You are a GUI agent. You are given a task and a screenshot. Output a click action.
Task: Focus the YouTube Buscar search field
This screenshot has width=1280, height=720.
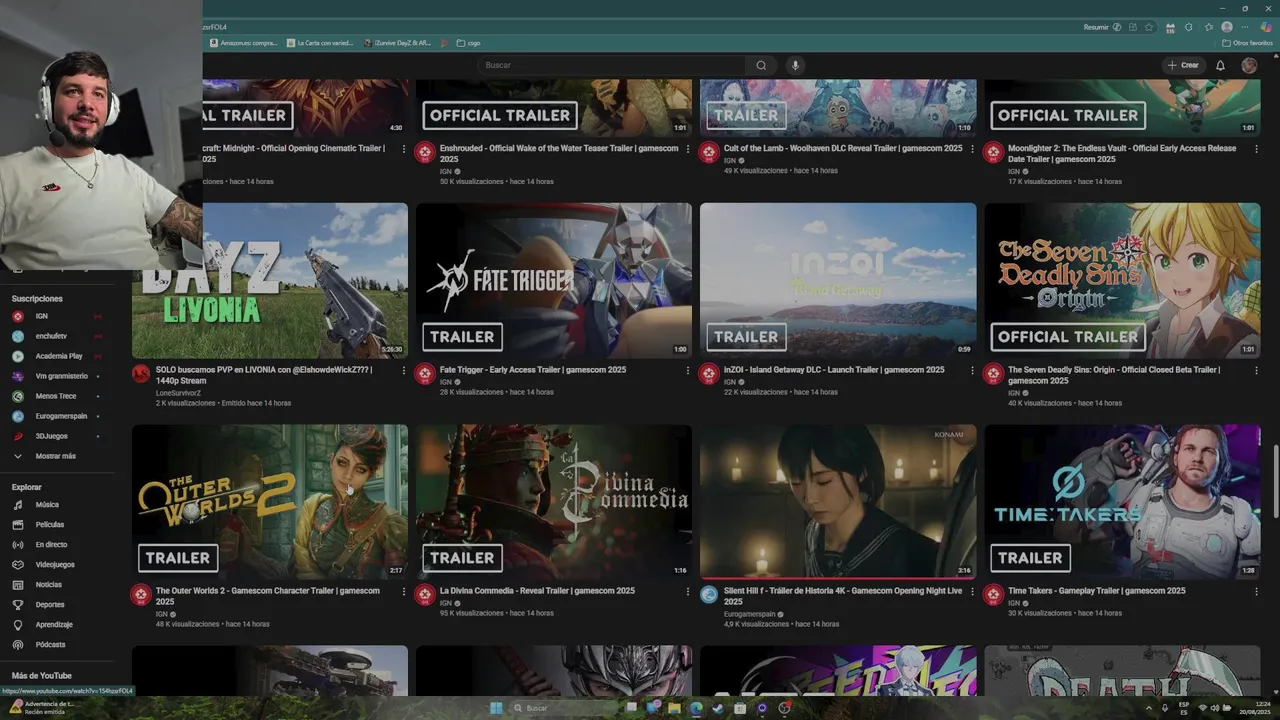pyautogui.click(x=612, y=65)
